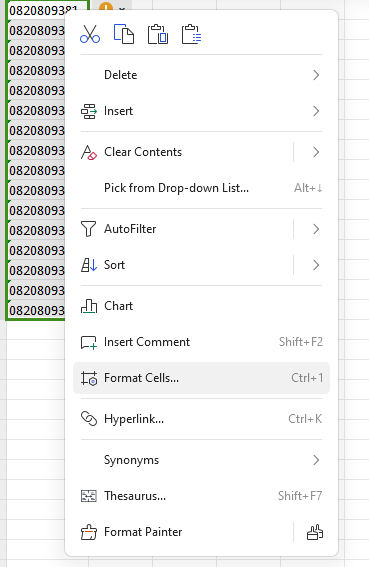Expand the AutoFilter submenu arrow
This screenshot has height=567, width=369.
316,229
